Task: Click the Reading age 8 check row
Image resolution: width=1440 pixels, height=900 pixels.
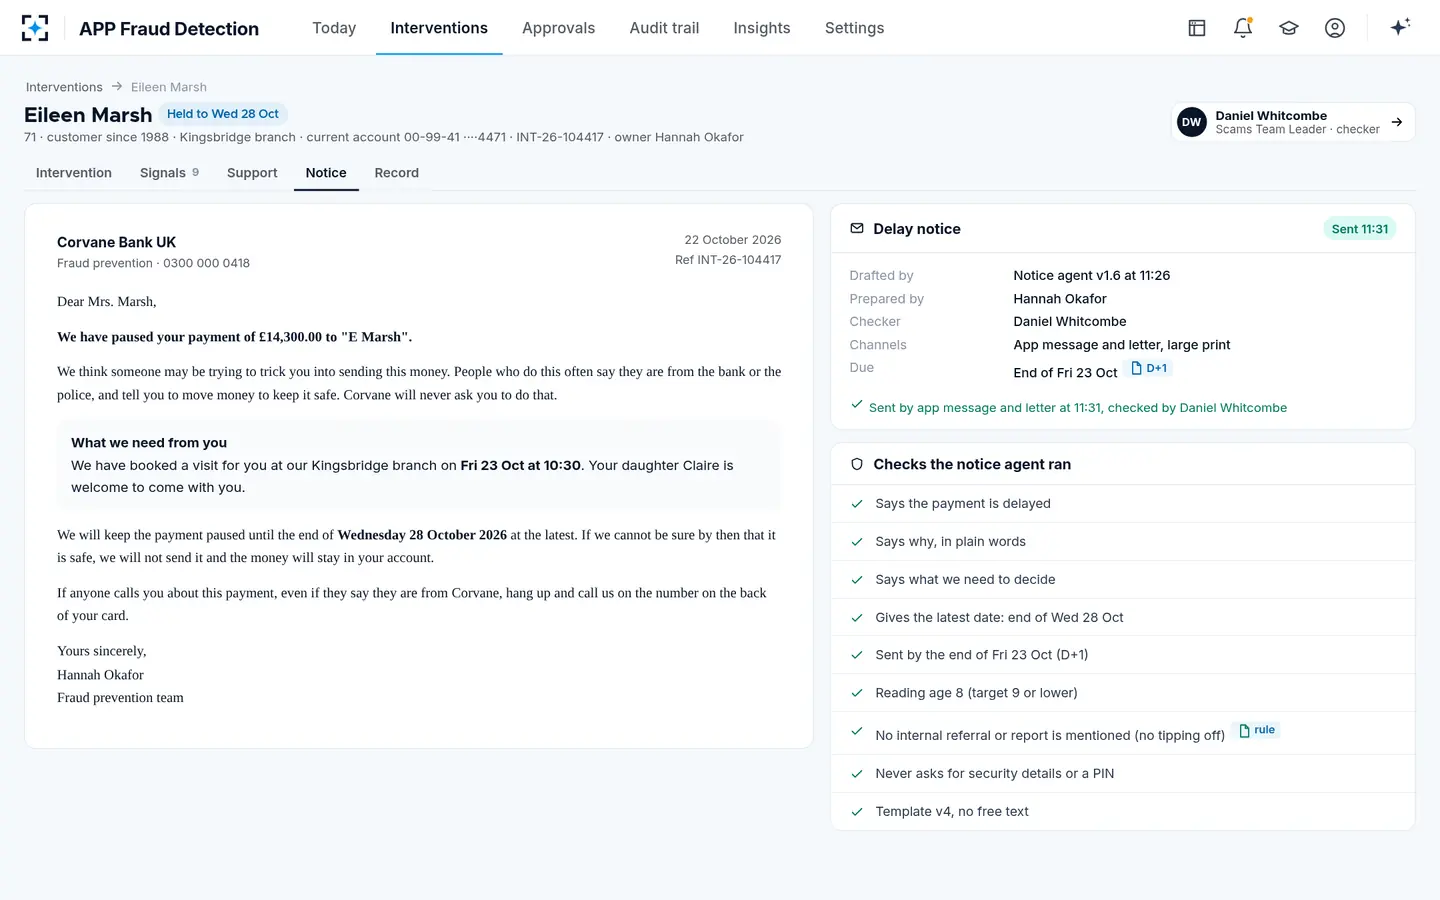Action: point(1123,693)
